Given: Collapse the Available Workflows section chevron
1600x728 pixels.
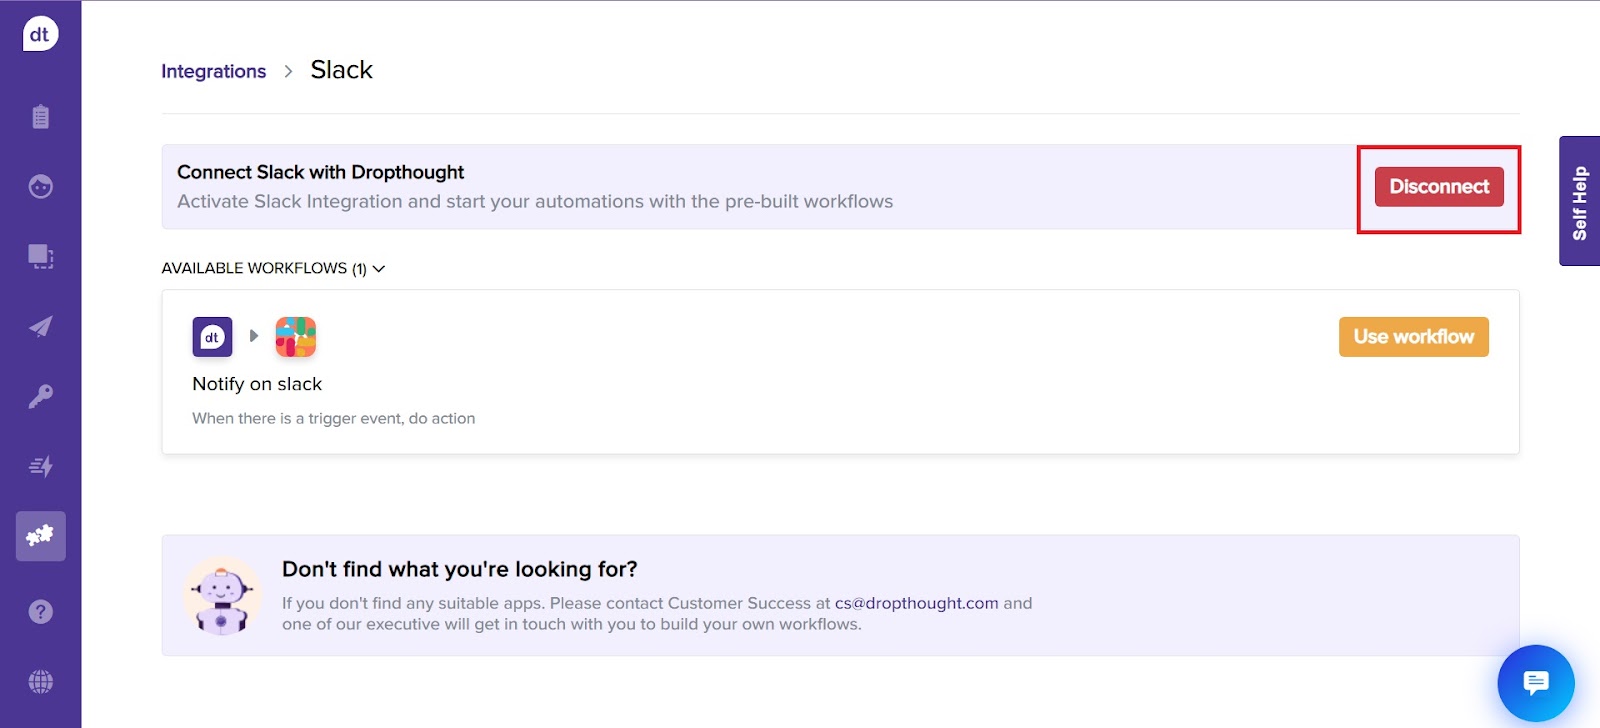Looking at the screenshot, I should (x=379, y=269).
